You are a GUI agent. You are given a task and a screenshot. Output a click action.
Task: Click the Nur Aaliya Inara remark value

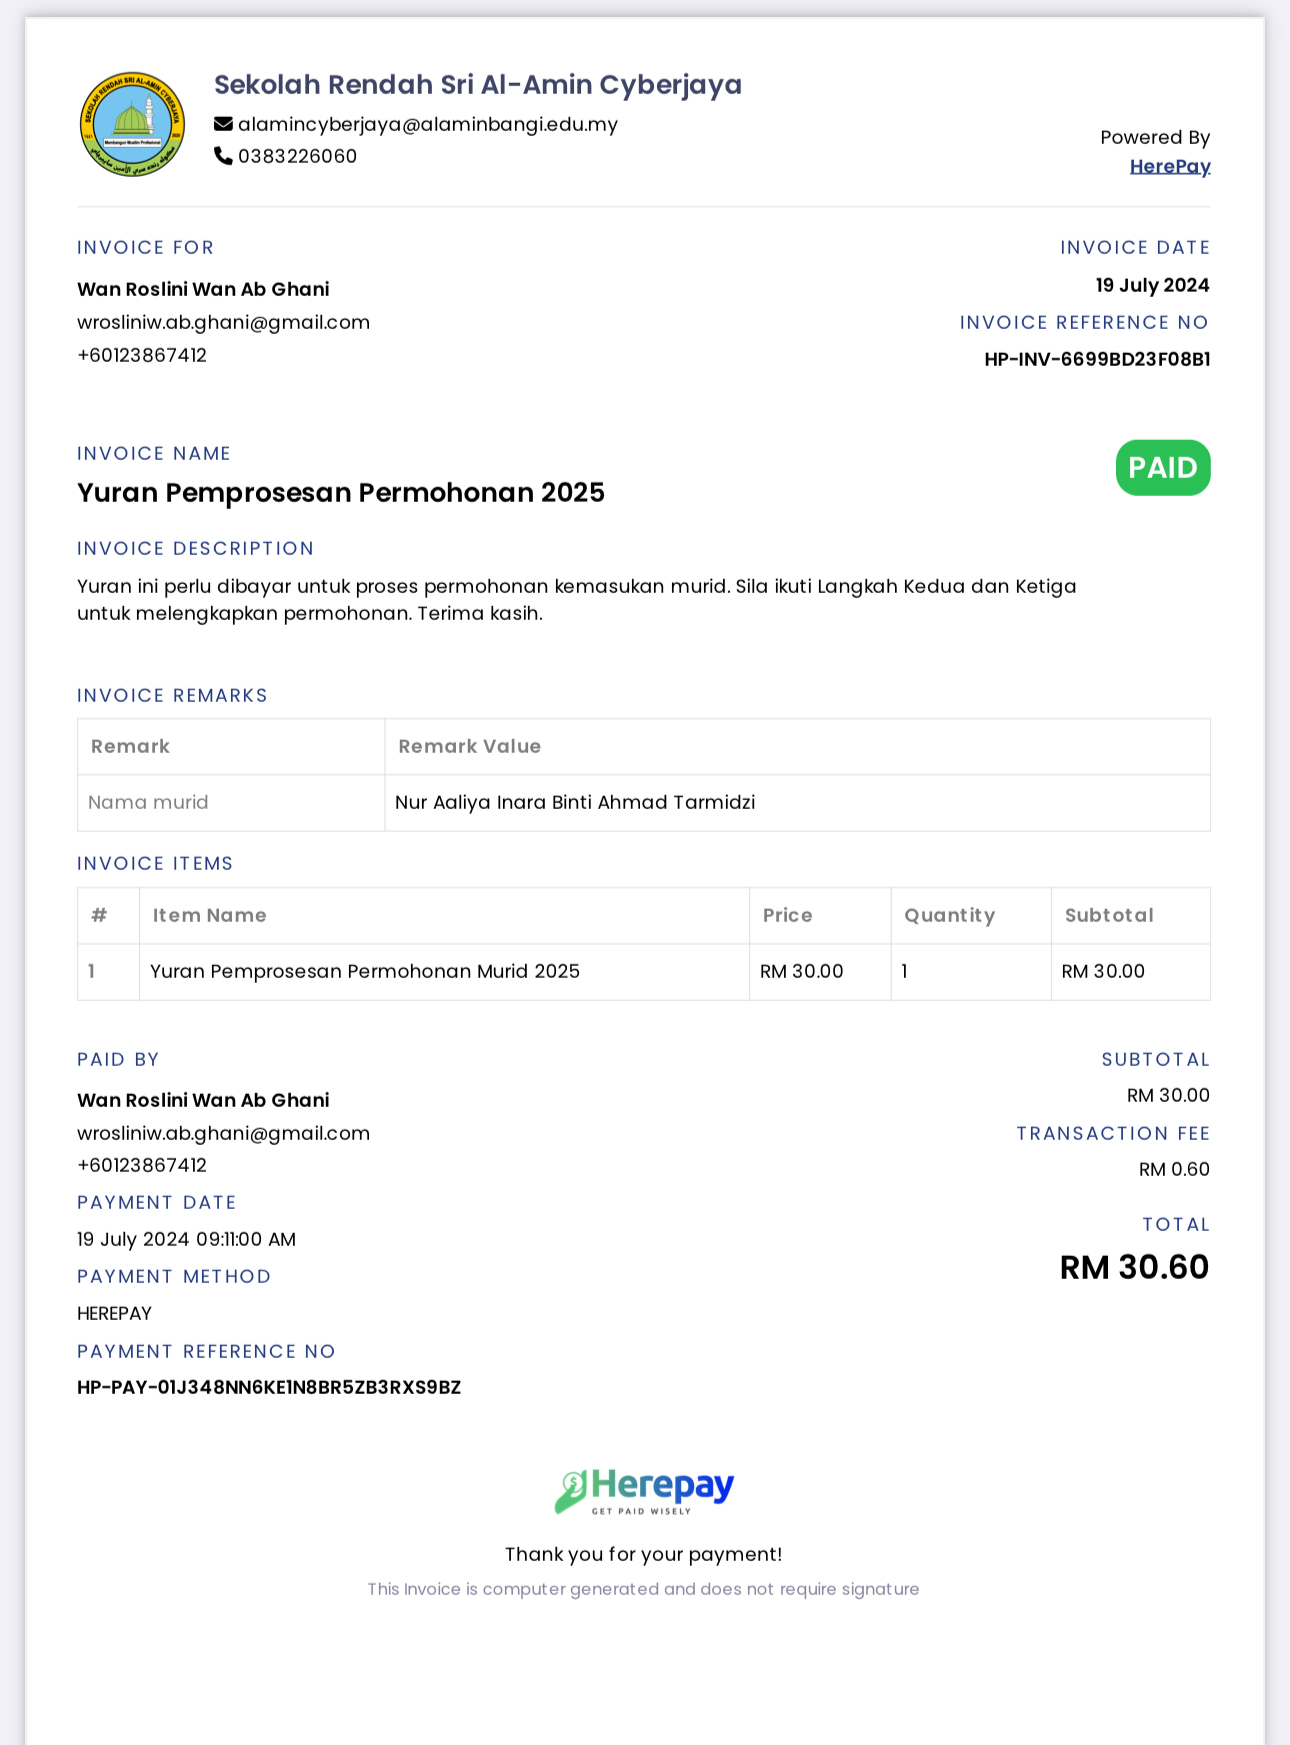[575, 802]
